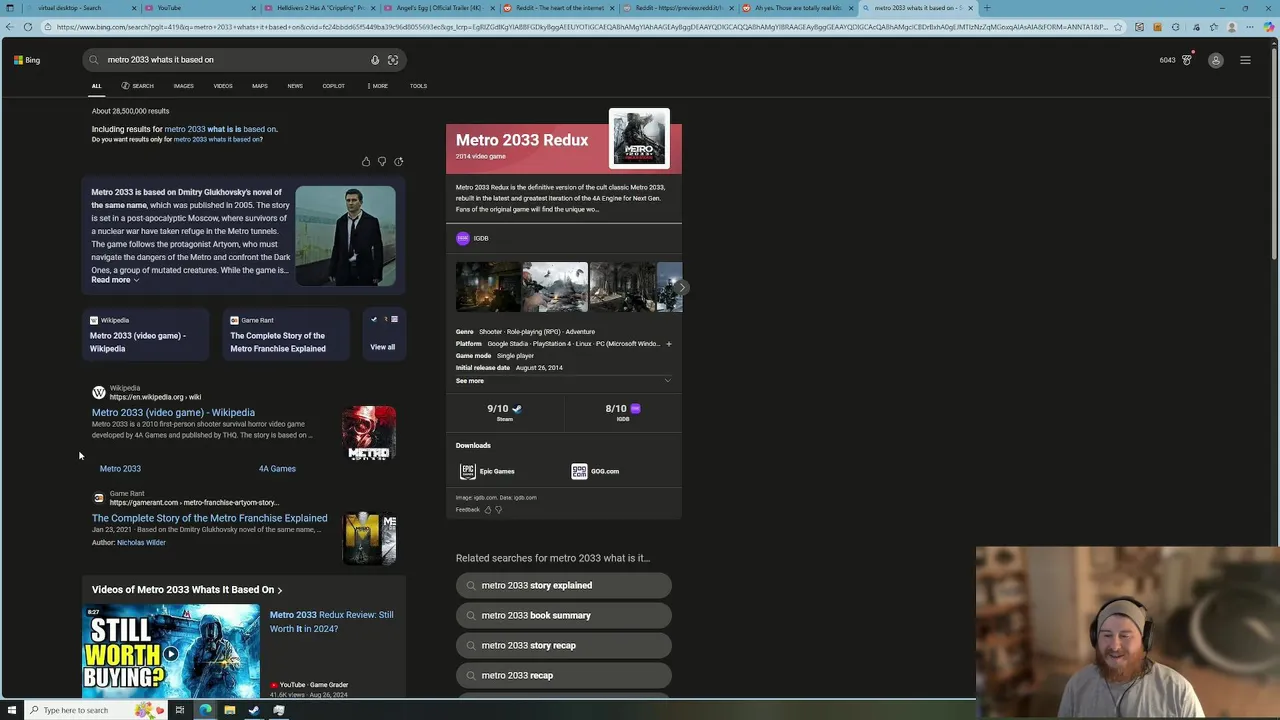Open Wikipedia source card under answer
Screen dimensions: 1280x720
point(144,334)
